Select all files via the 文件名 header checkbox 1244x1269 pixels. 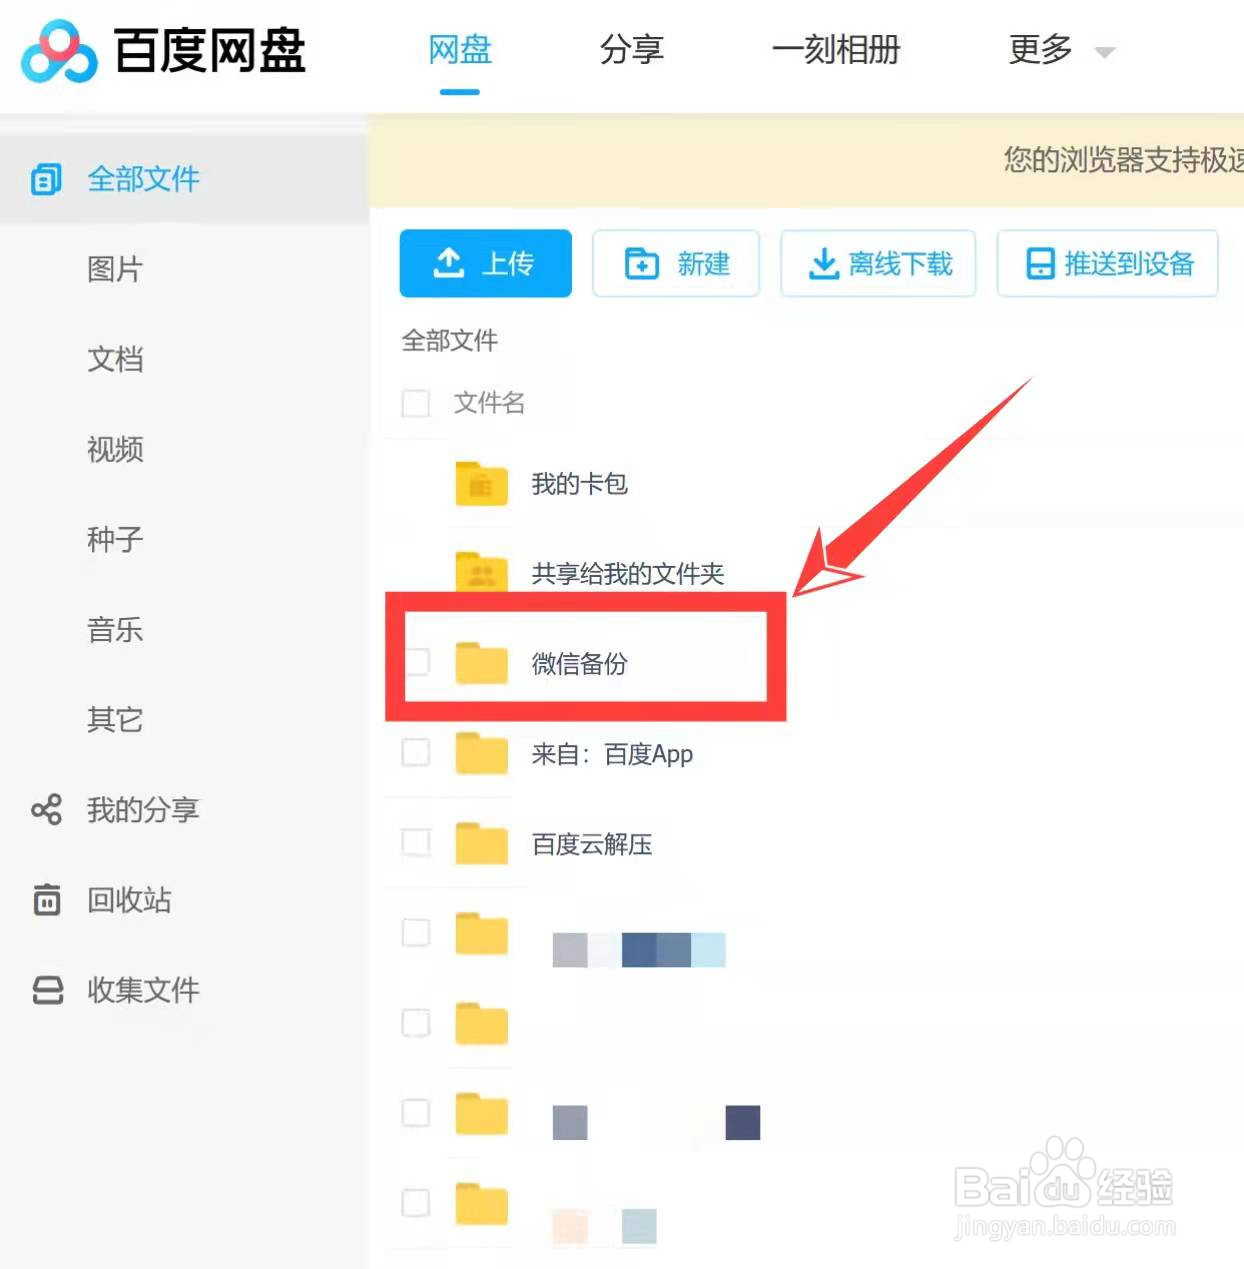point(416,403)
